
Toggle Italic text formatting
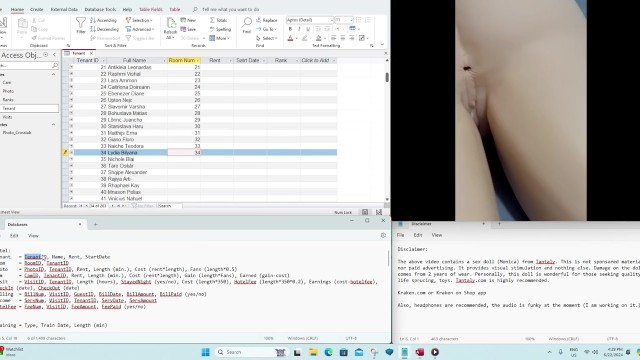pos(299,29)
